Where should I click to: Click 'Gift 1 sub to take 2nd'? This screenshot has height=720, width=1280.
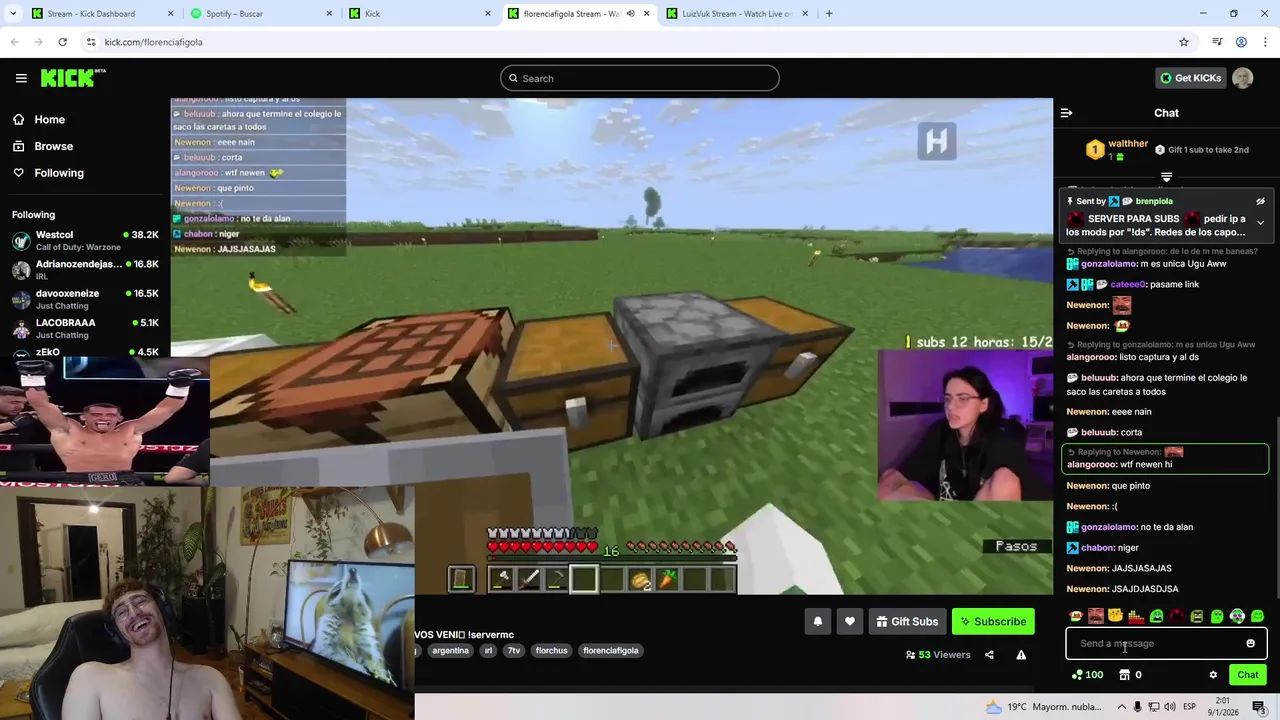coord(1201,150)
